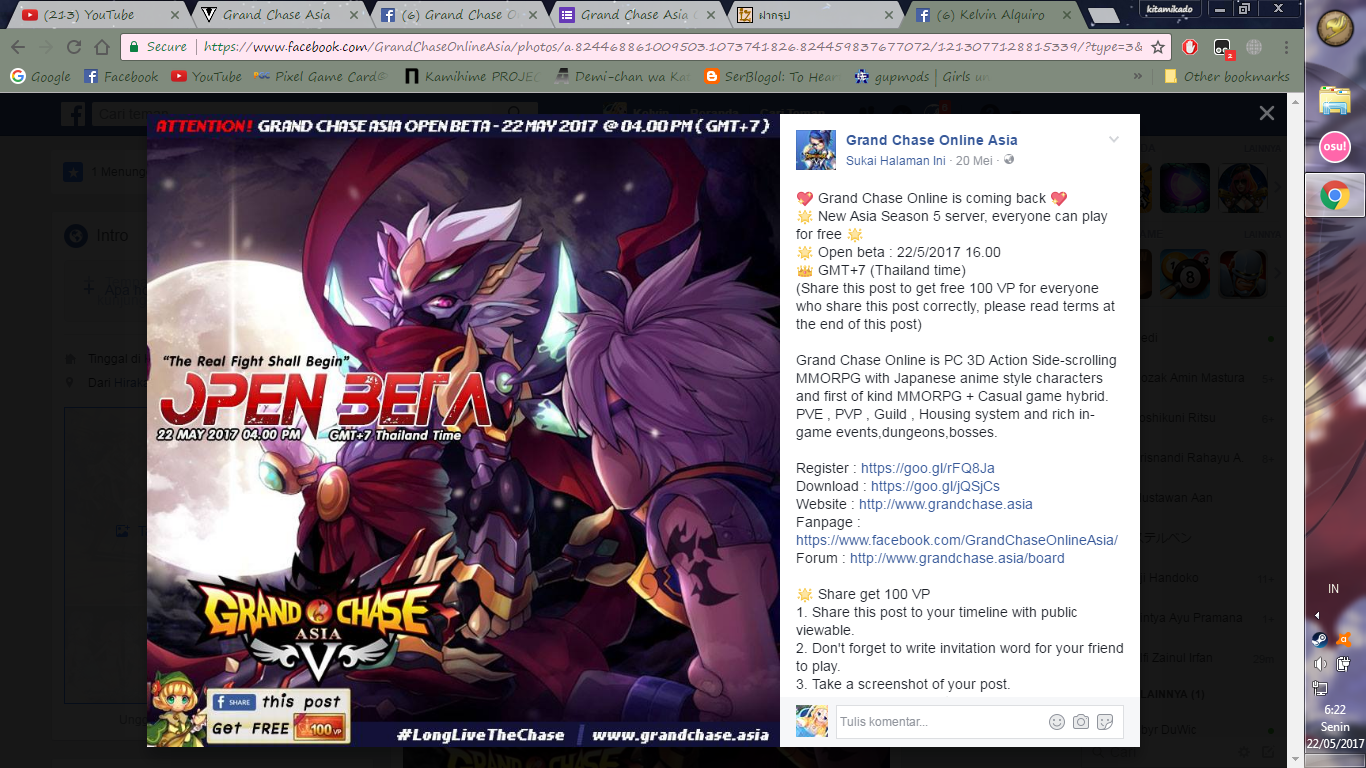Click the grey globe extension icon

click(x=1254, y=47)
